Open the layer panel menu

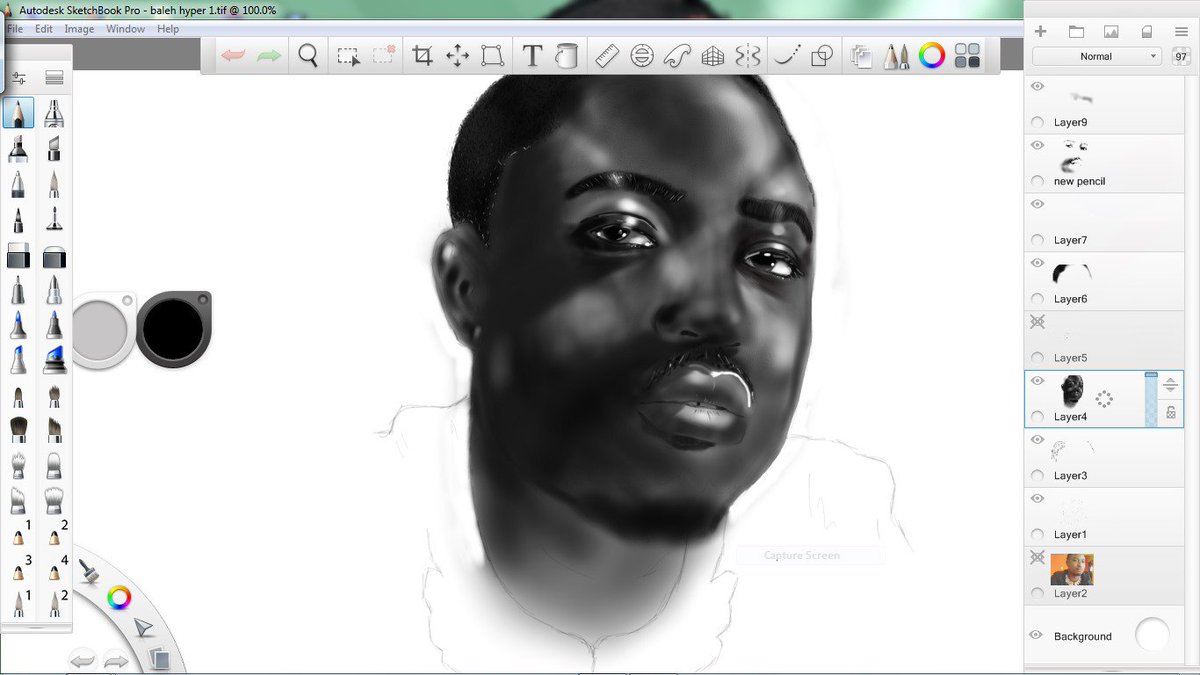pyautogui.click(x=1181, y=31)
